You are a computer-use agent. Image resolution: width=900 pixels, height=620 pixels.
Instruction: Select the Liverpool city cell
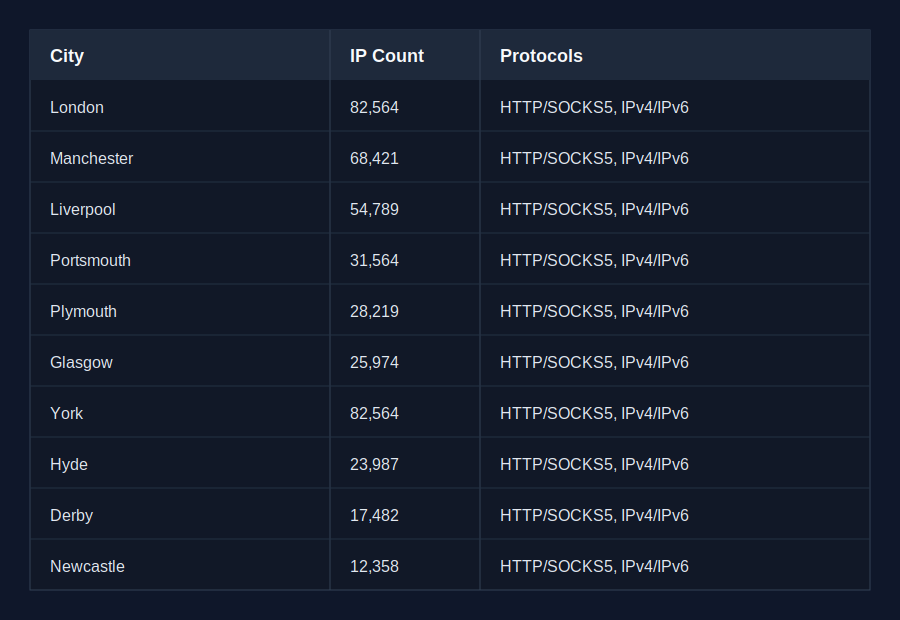[180, 208]
